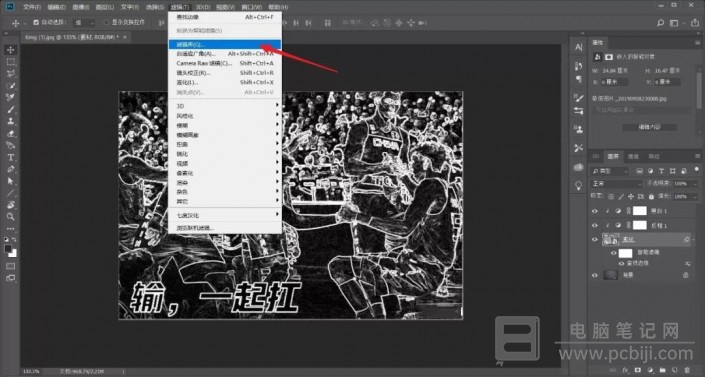Choose Camera Raw 滤镜 menu entry
705x377 pixels.
click(225, 63)
